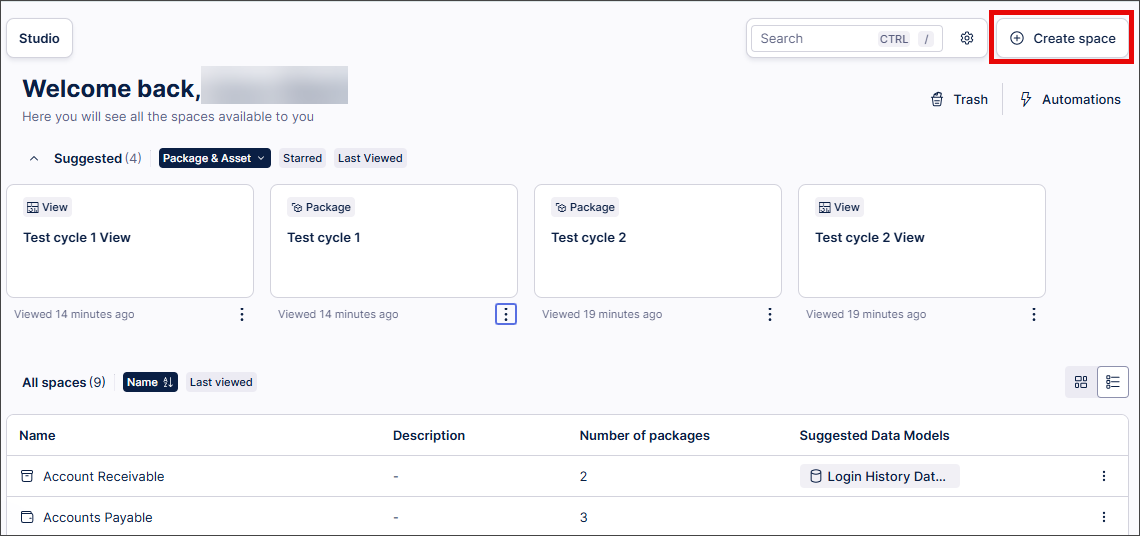Viewport: 1140px width, 536px height.
Task: Click the 'Viewed 14 minutes ago' text under Test cycle 1 View
Action: (74, 314)
